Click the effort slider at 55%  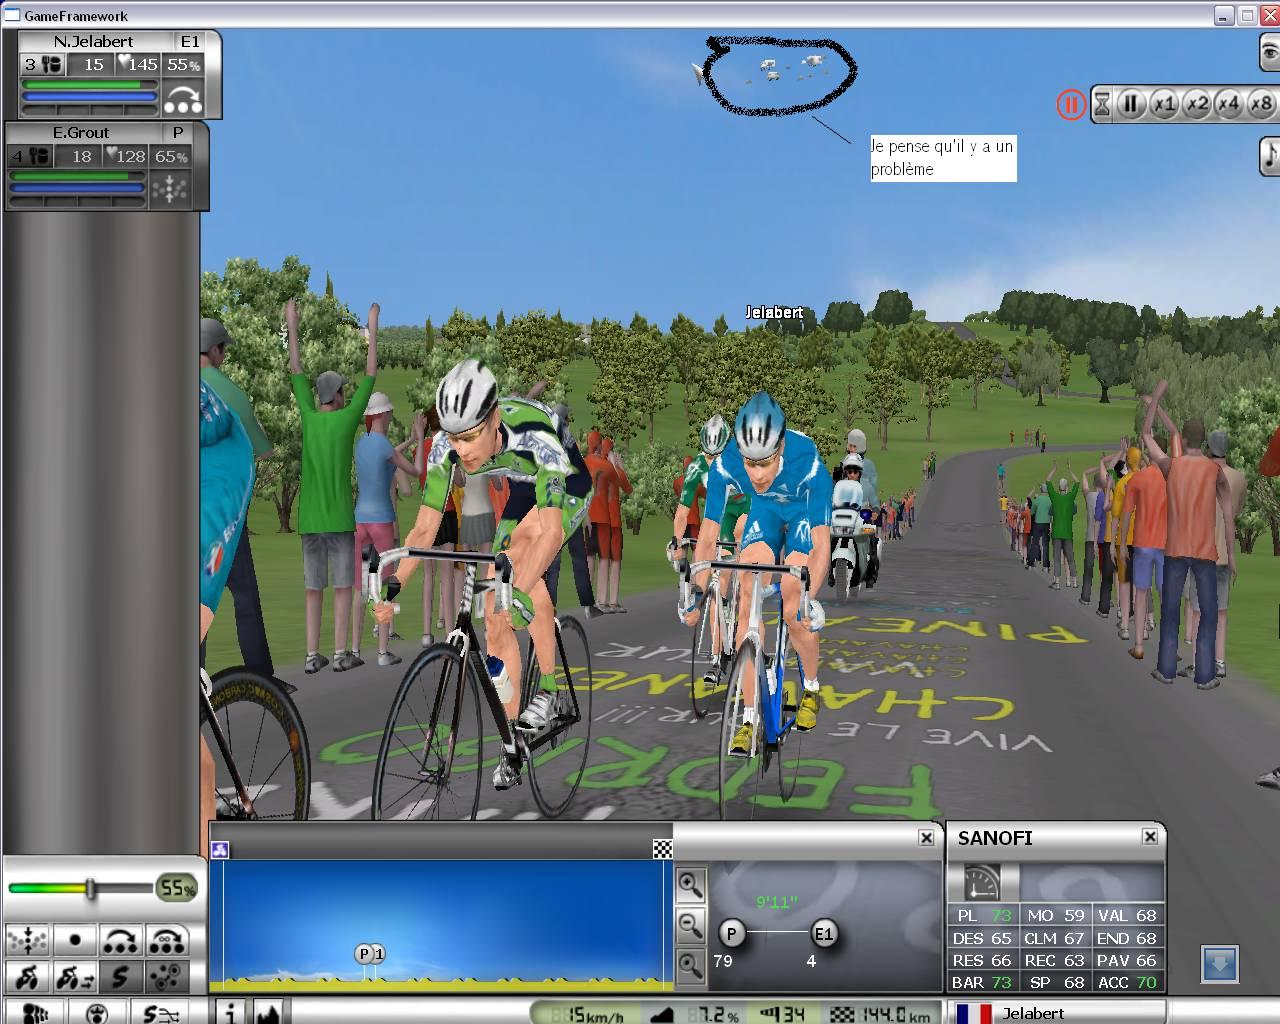pos(90,888)
